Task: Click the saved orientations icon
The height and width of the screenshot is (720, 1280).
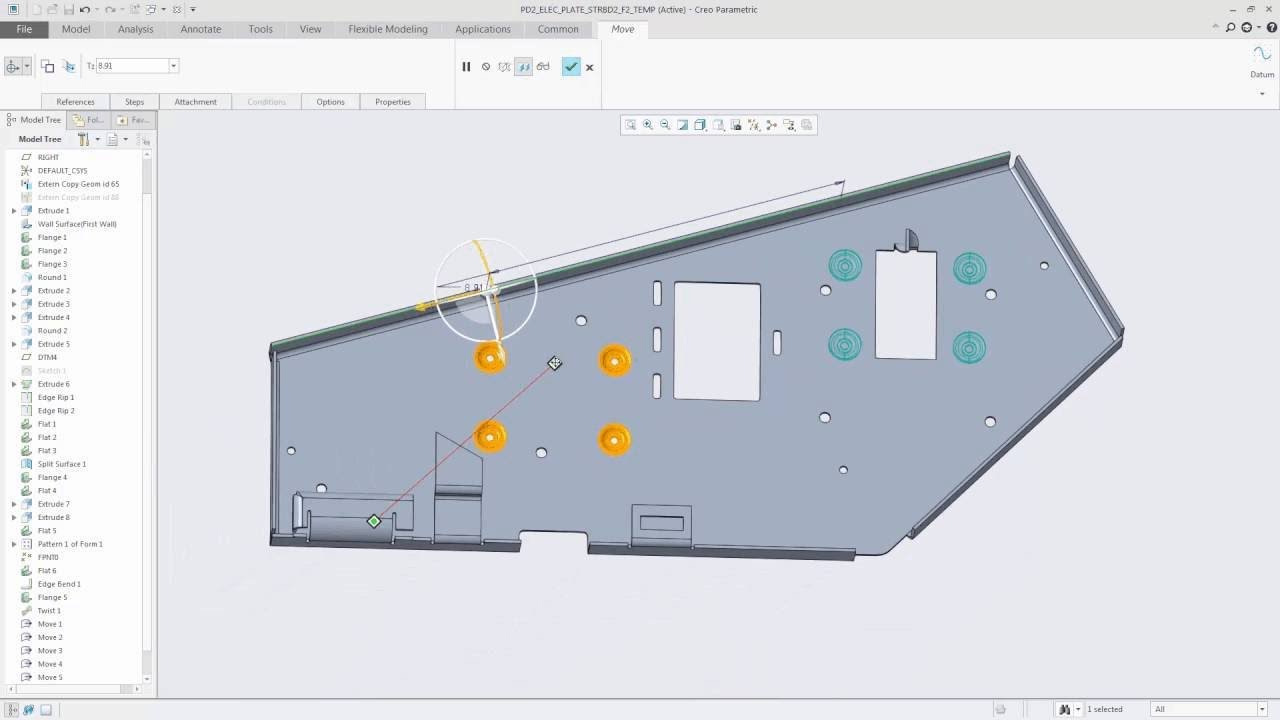Action: pyautogui.click(x=718, y=125)
